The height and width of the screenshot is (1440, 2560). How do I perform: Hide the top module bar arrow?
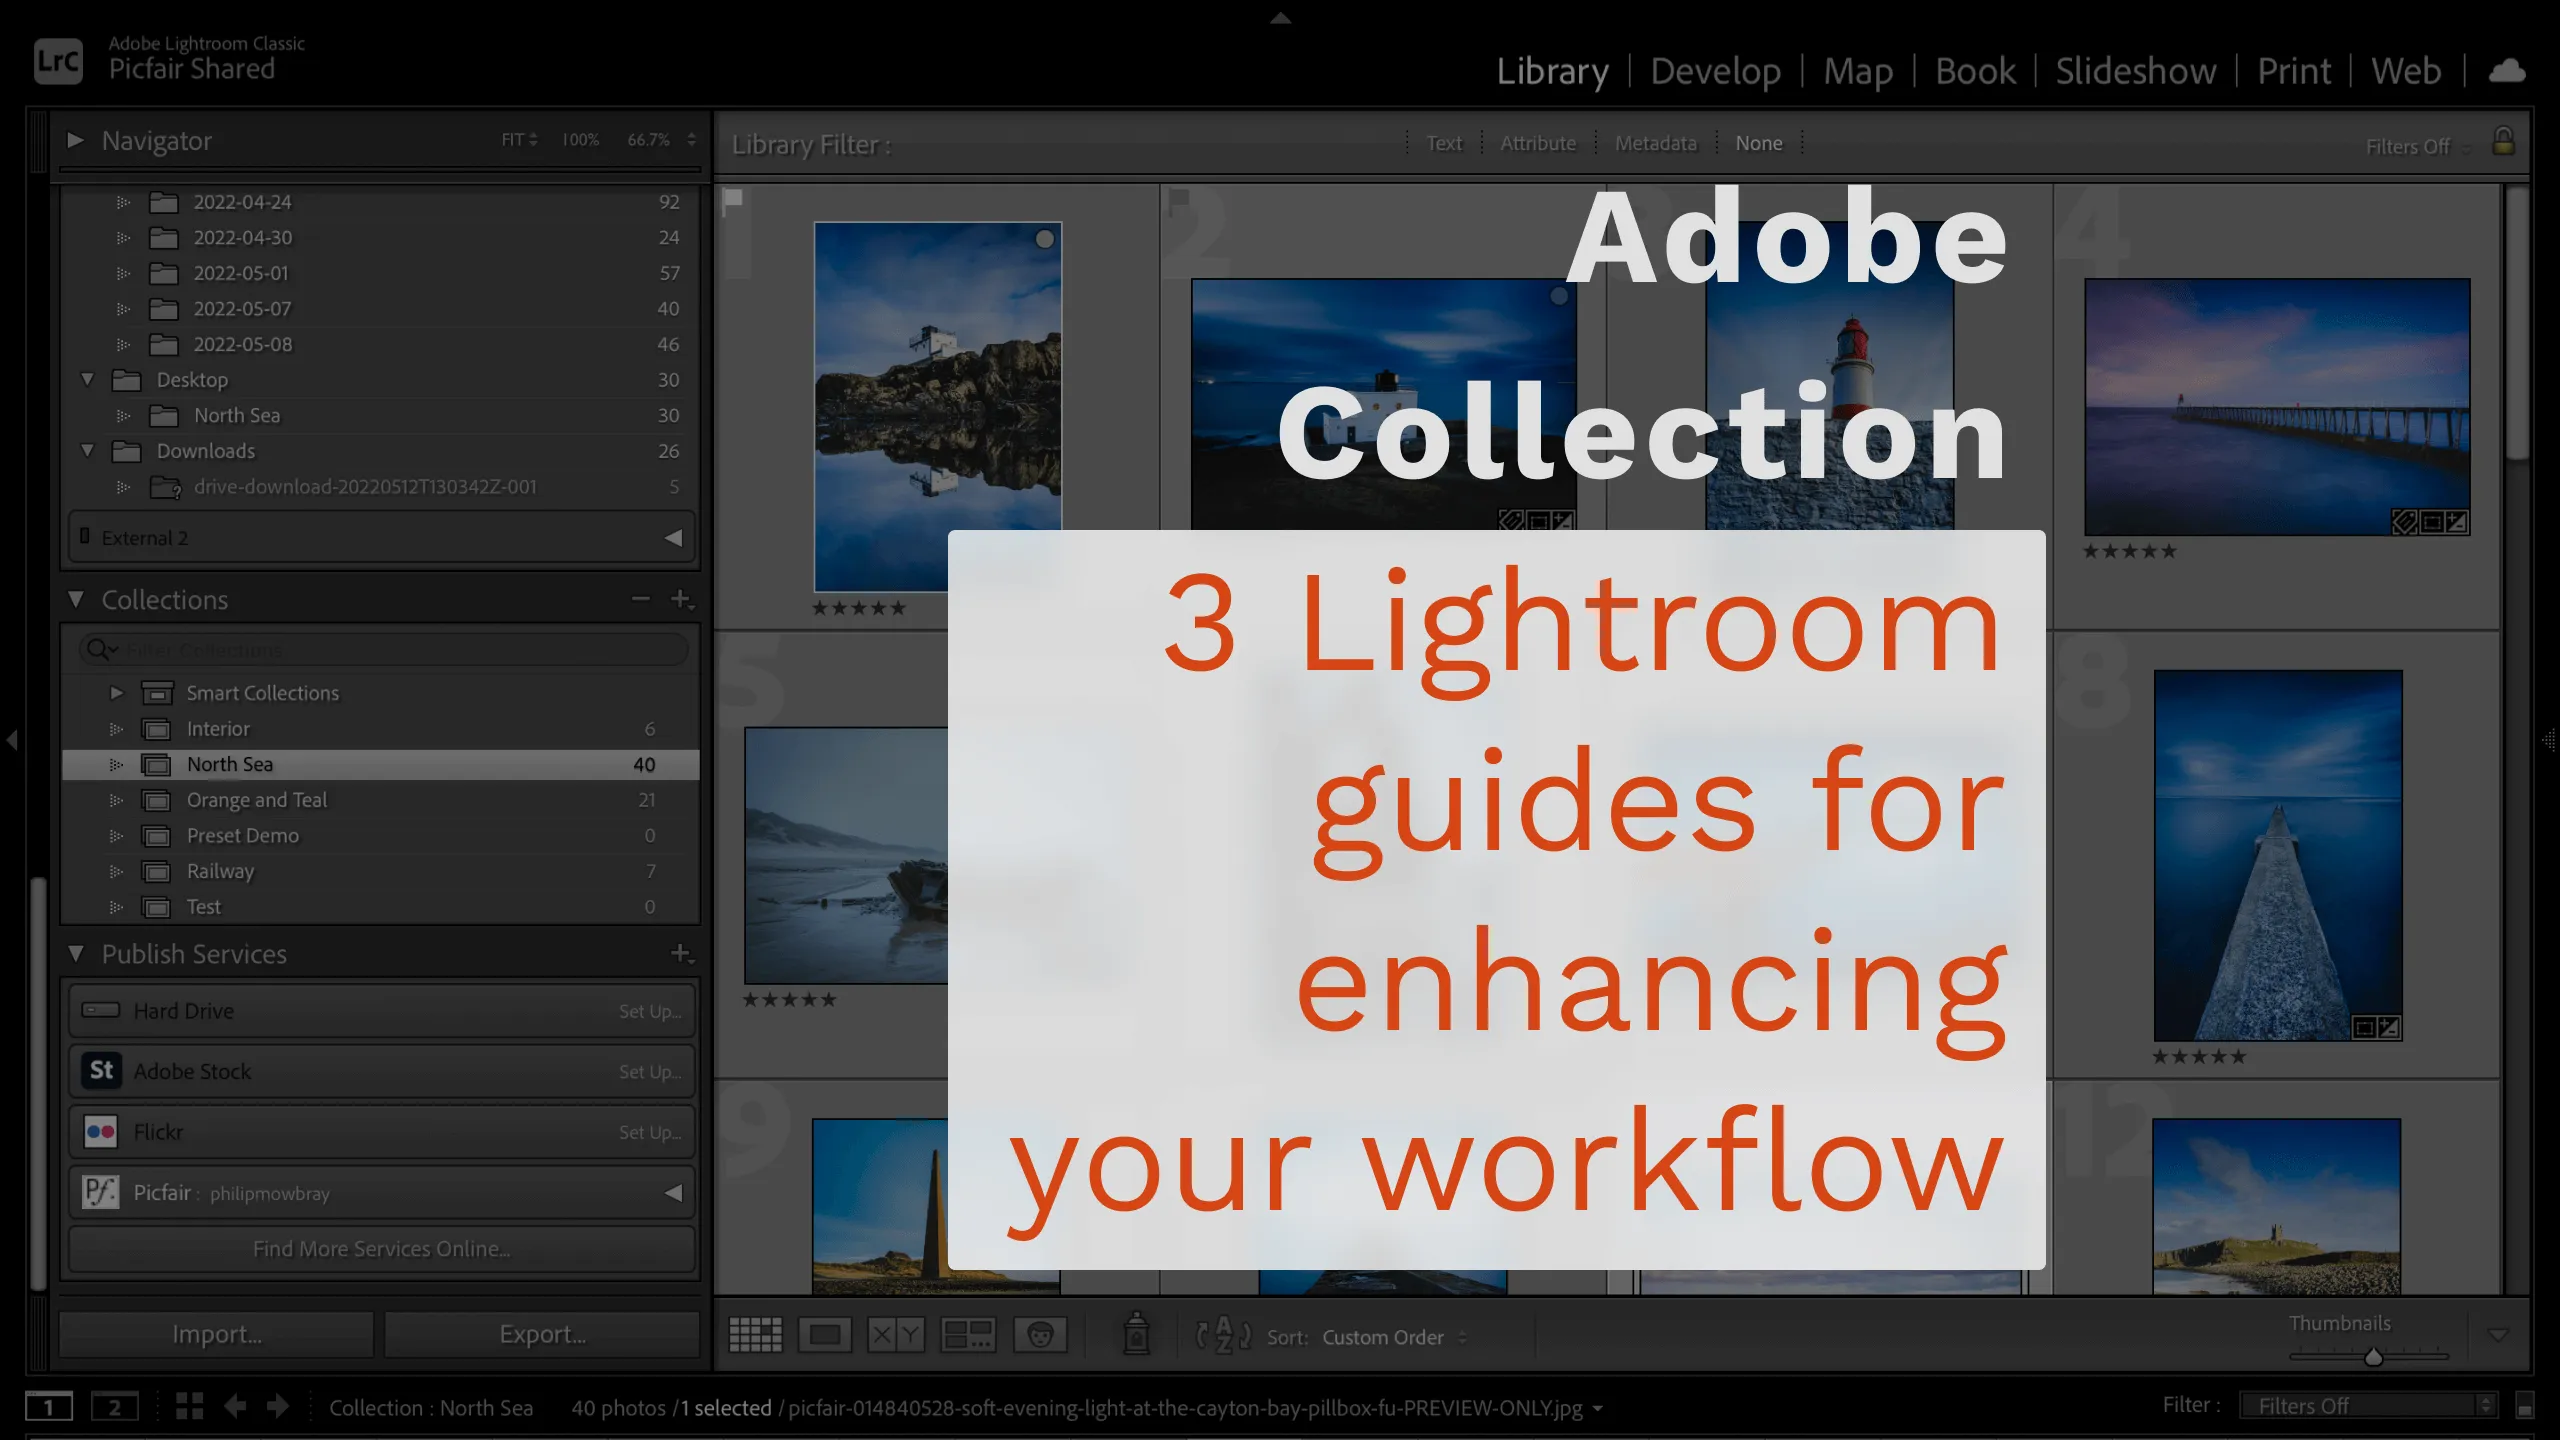(x=1280, y=18)
